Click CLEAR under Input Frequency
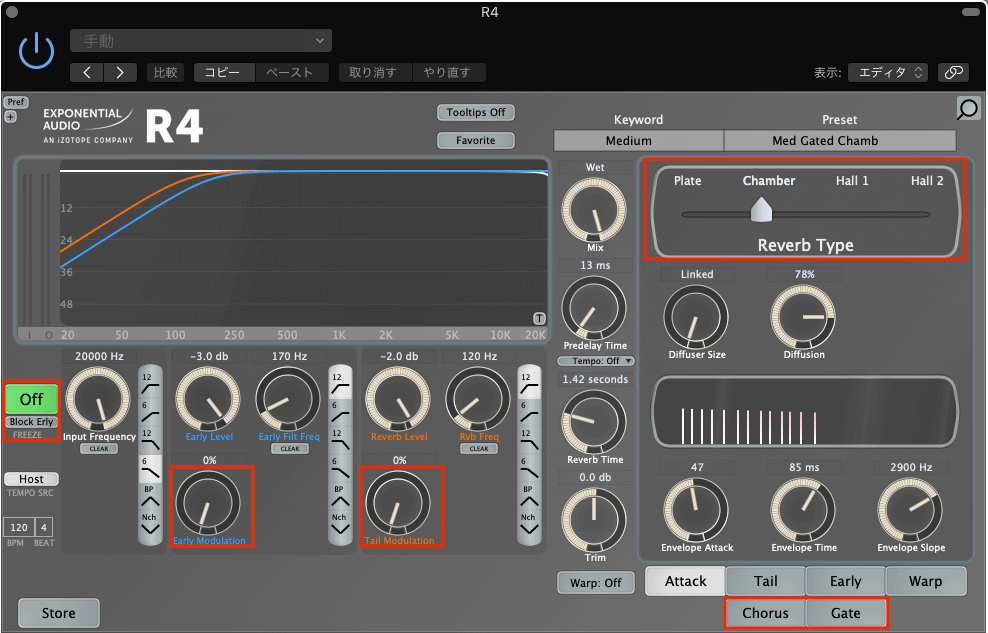The width and height of the screenshot is (988, 633). click(99, 448)
